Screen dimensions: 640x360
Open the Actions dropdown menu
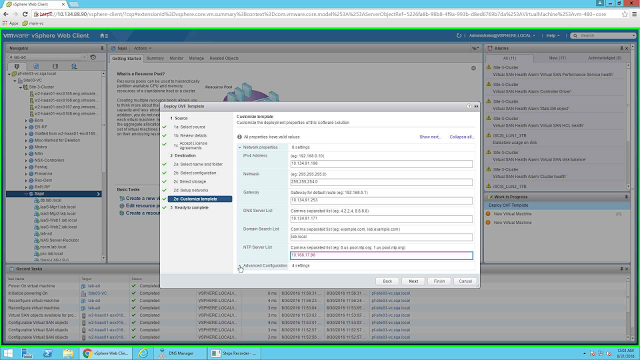point(142,48)
